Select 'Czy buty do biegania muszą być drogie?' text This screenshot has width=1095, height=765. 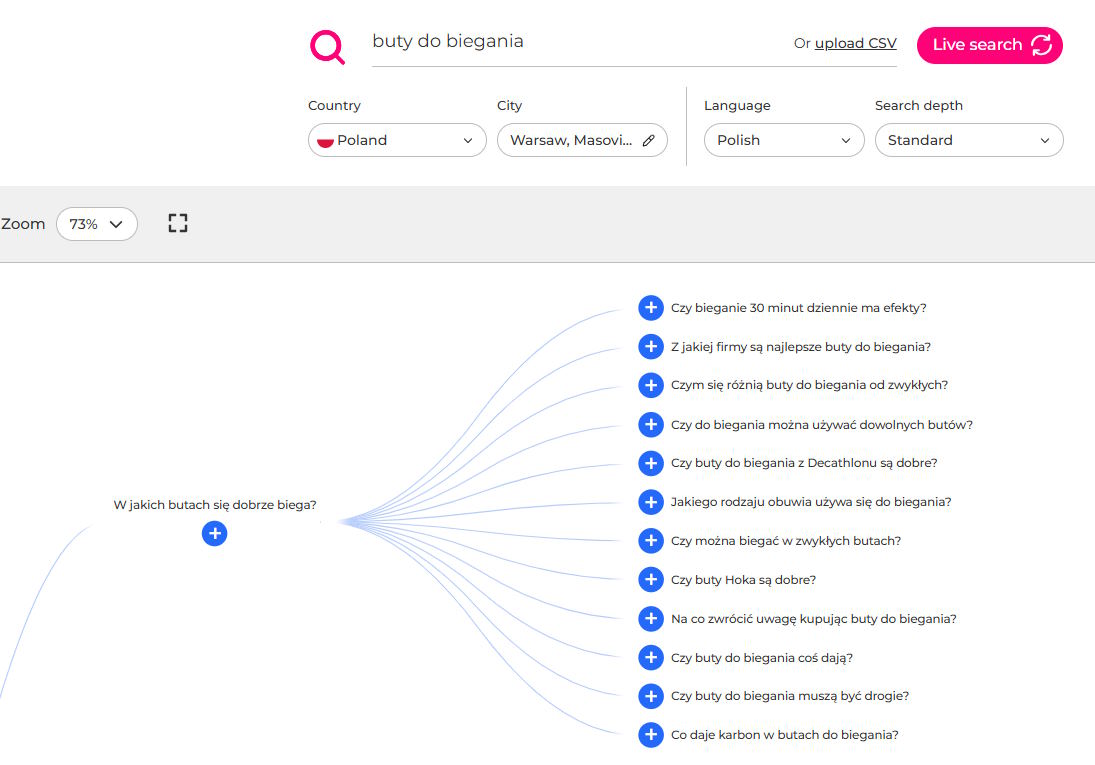pos(789,696)
